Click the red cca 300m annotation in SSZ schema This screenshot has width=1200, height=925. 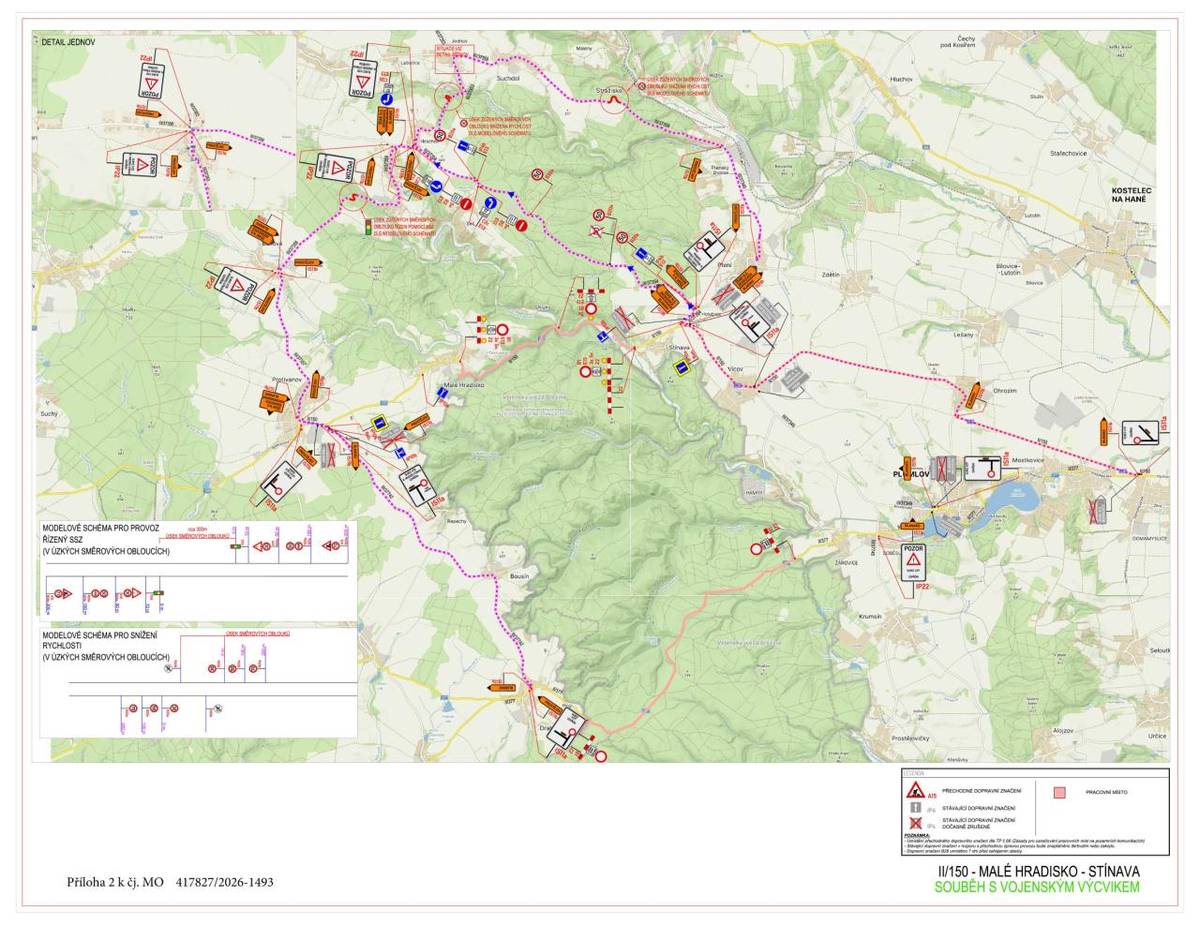(199, 527)
